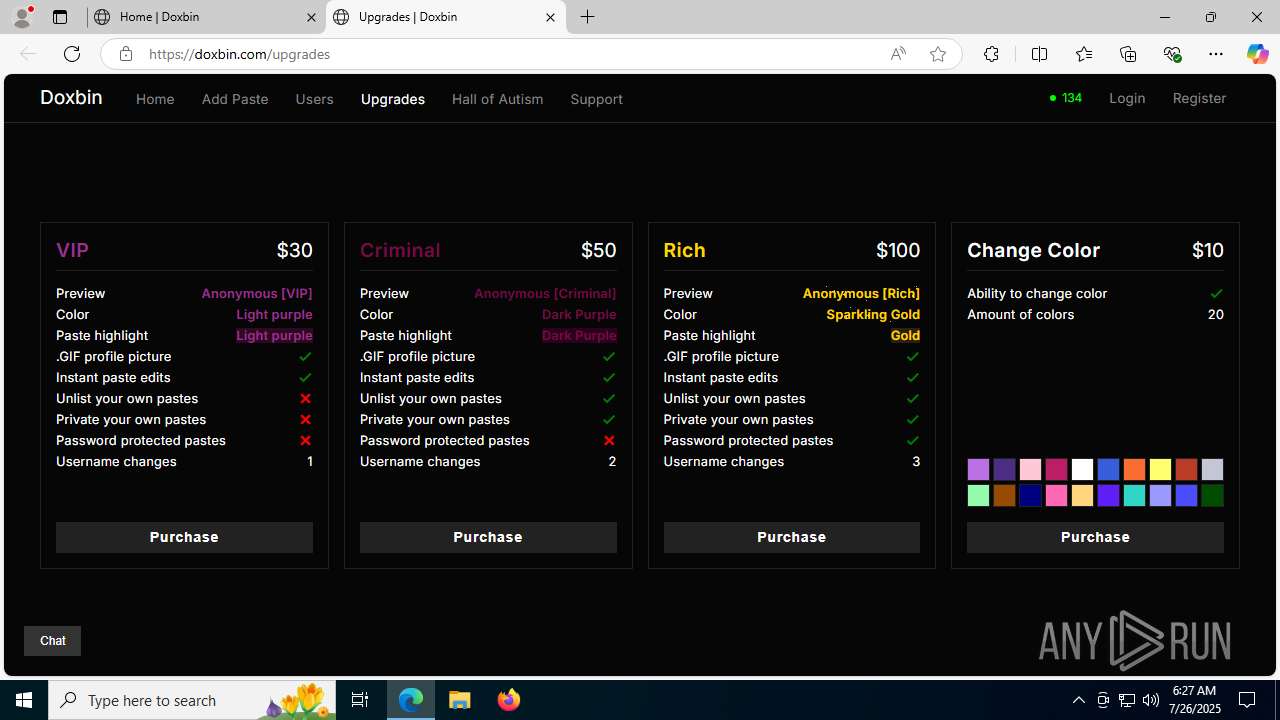Viewport: 1280px width, 720px height.
Task: Click Ability to change color checkmark
Action: click(1216, 293)
